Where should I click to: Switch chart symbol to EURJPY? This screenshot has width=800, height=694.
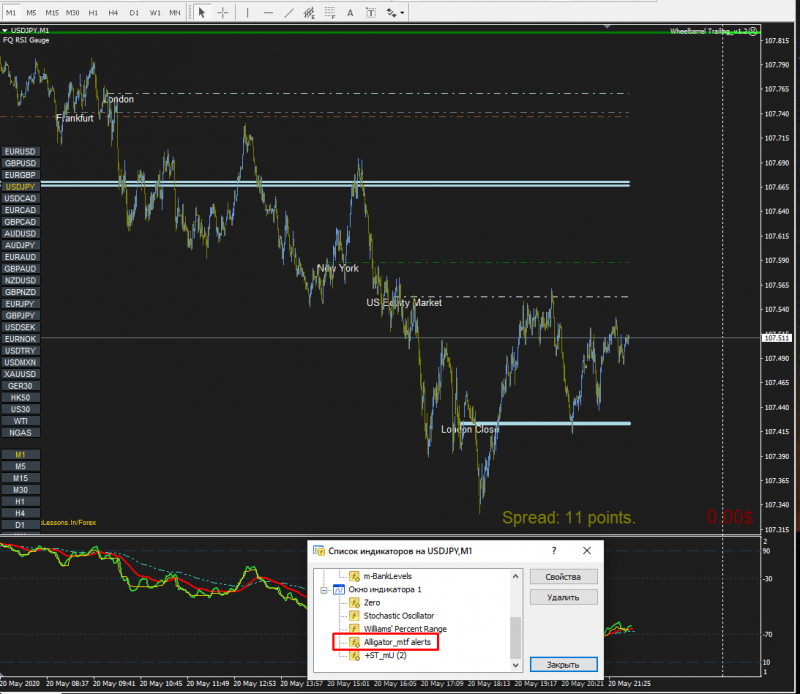tap(20, 304)
